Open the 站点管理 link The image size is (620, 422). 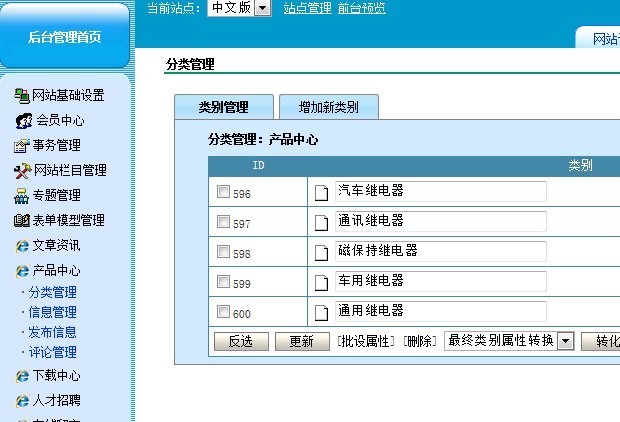point(307,8)
